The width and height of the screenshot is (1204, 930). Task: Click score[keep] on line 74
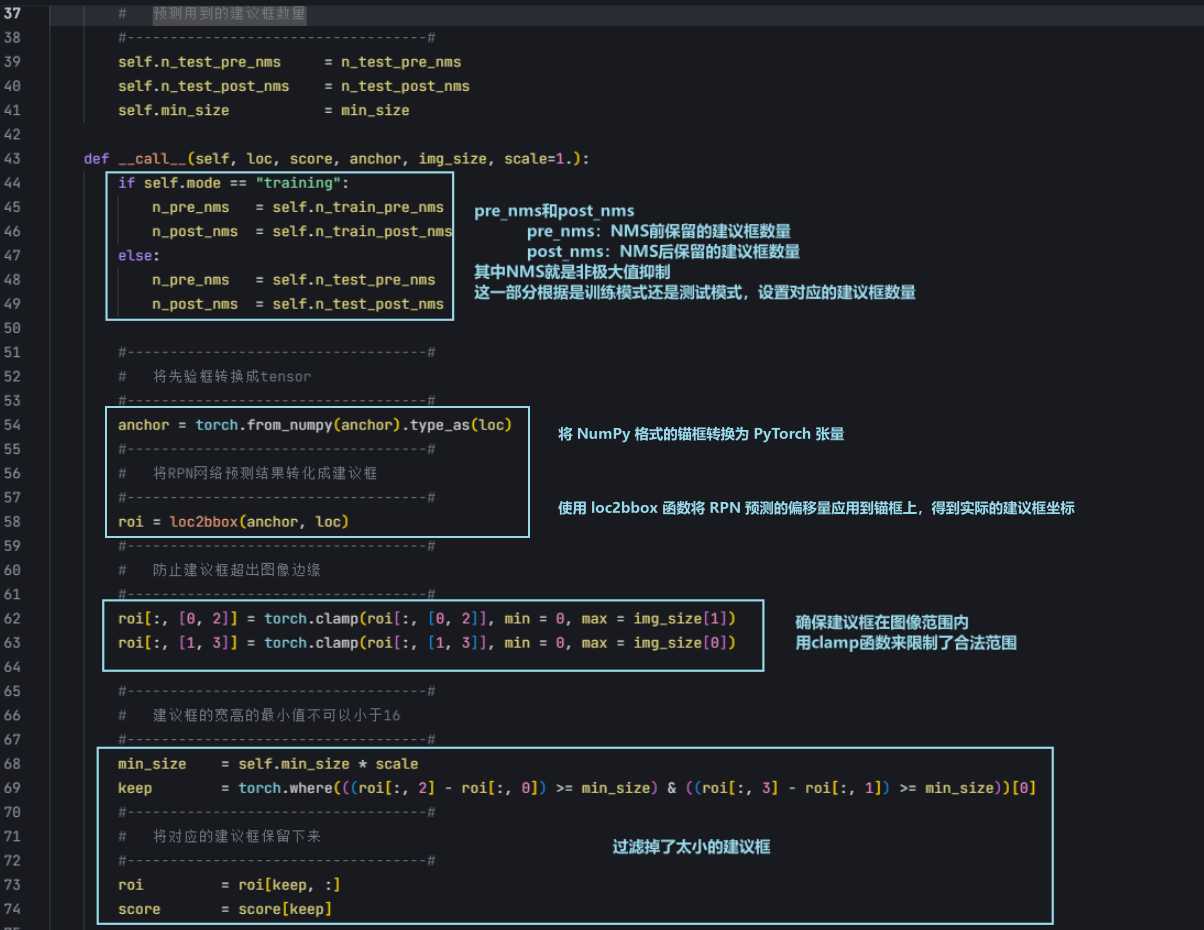(284, 909)
